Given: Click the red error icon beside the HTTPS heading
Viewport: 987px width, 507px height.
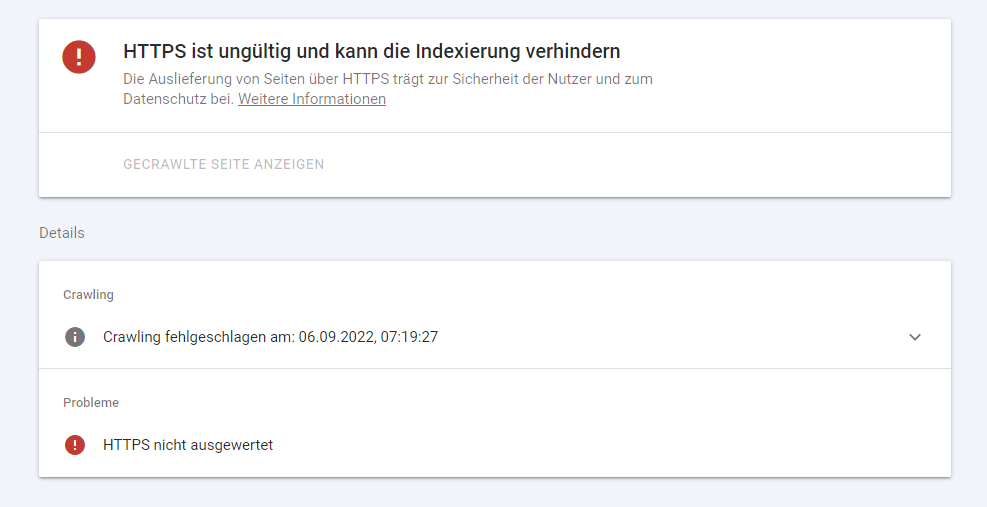Looking at the screenshot, I should [79, 56].
